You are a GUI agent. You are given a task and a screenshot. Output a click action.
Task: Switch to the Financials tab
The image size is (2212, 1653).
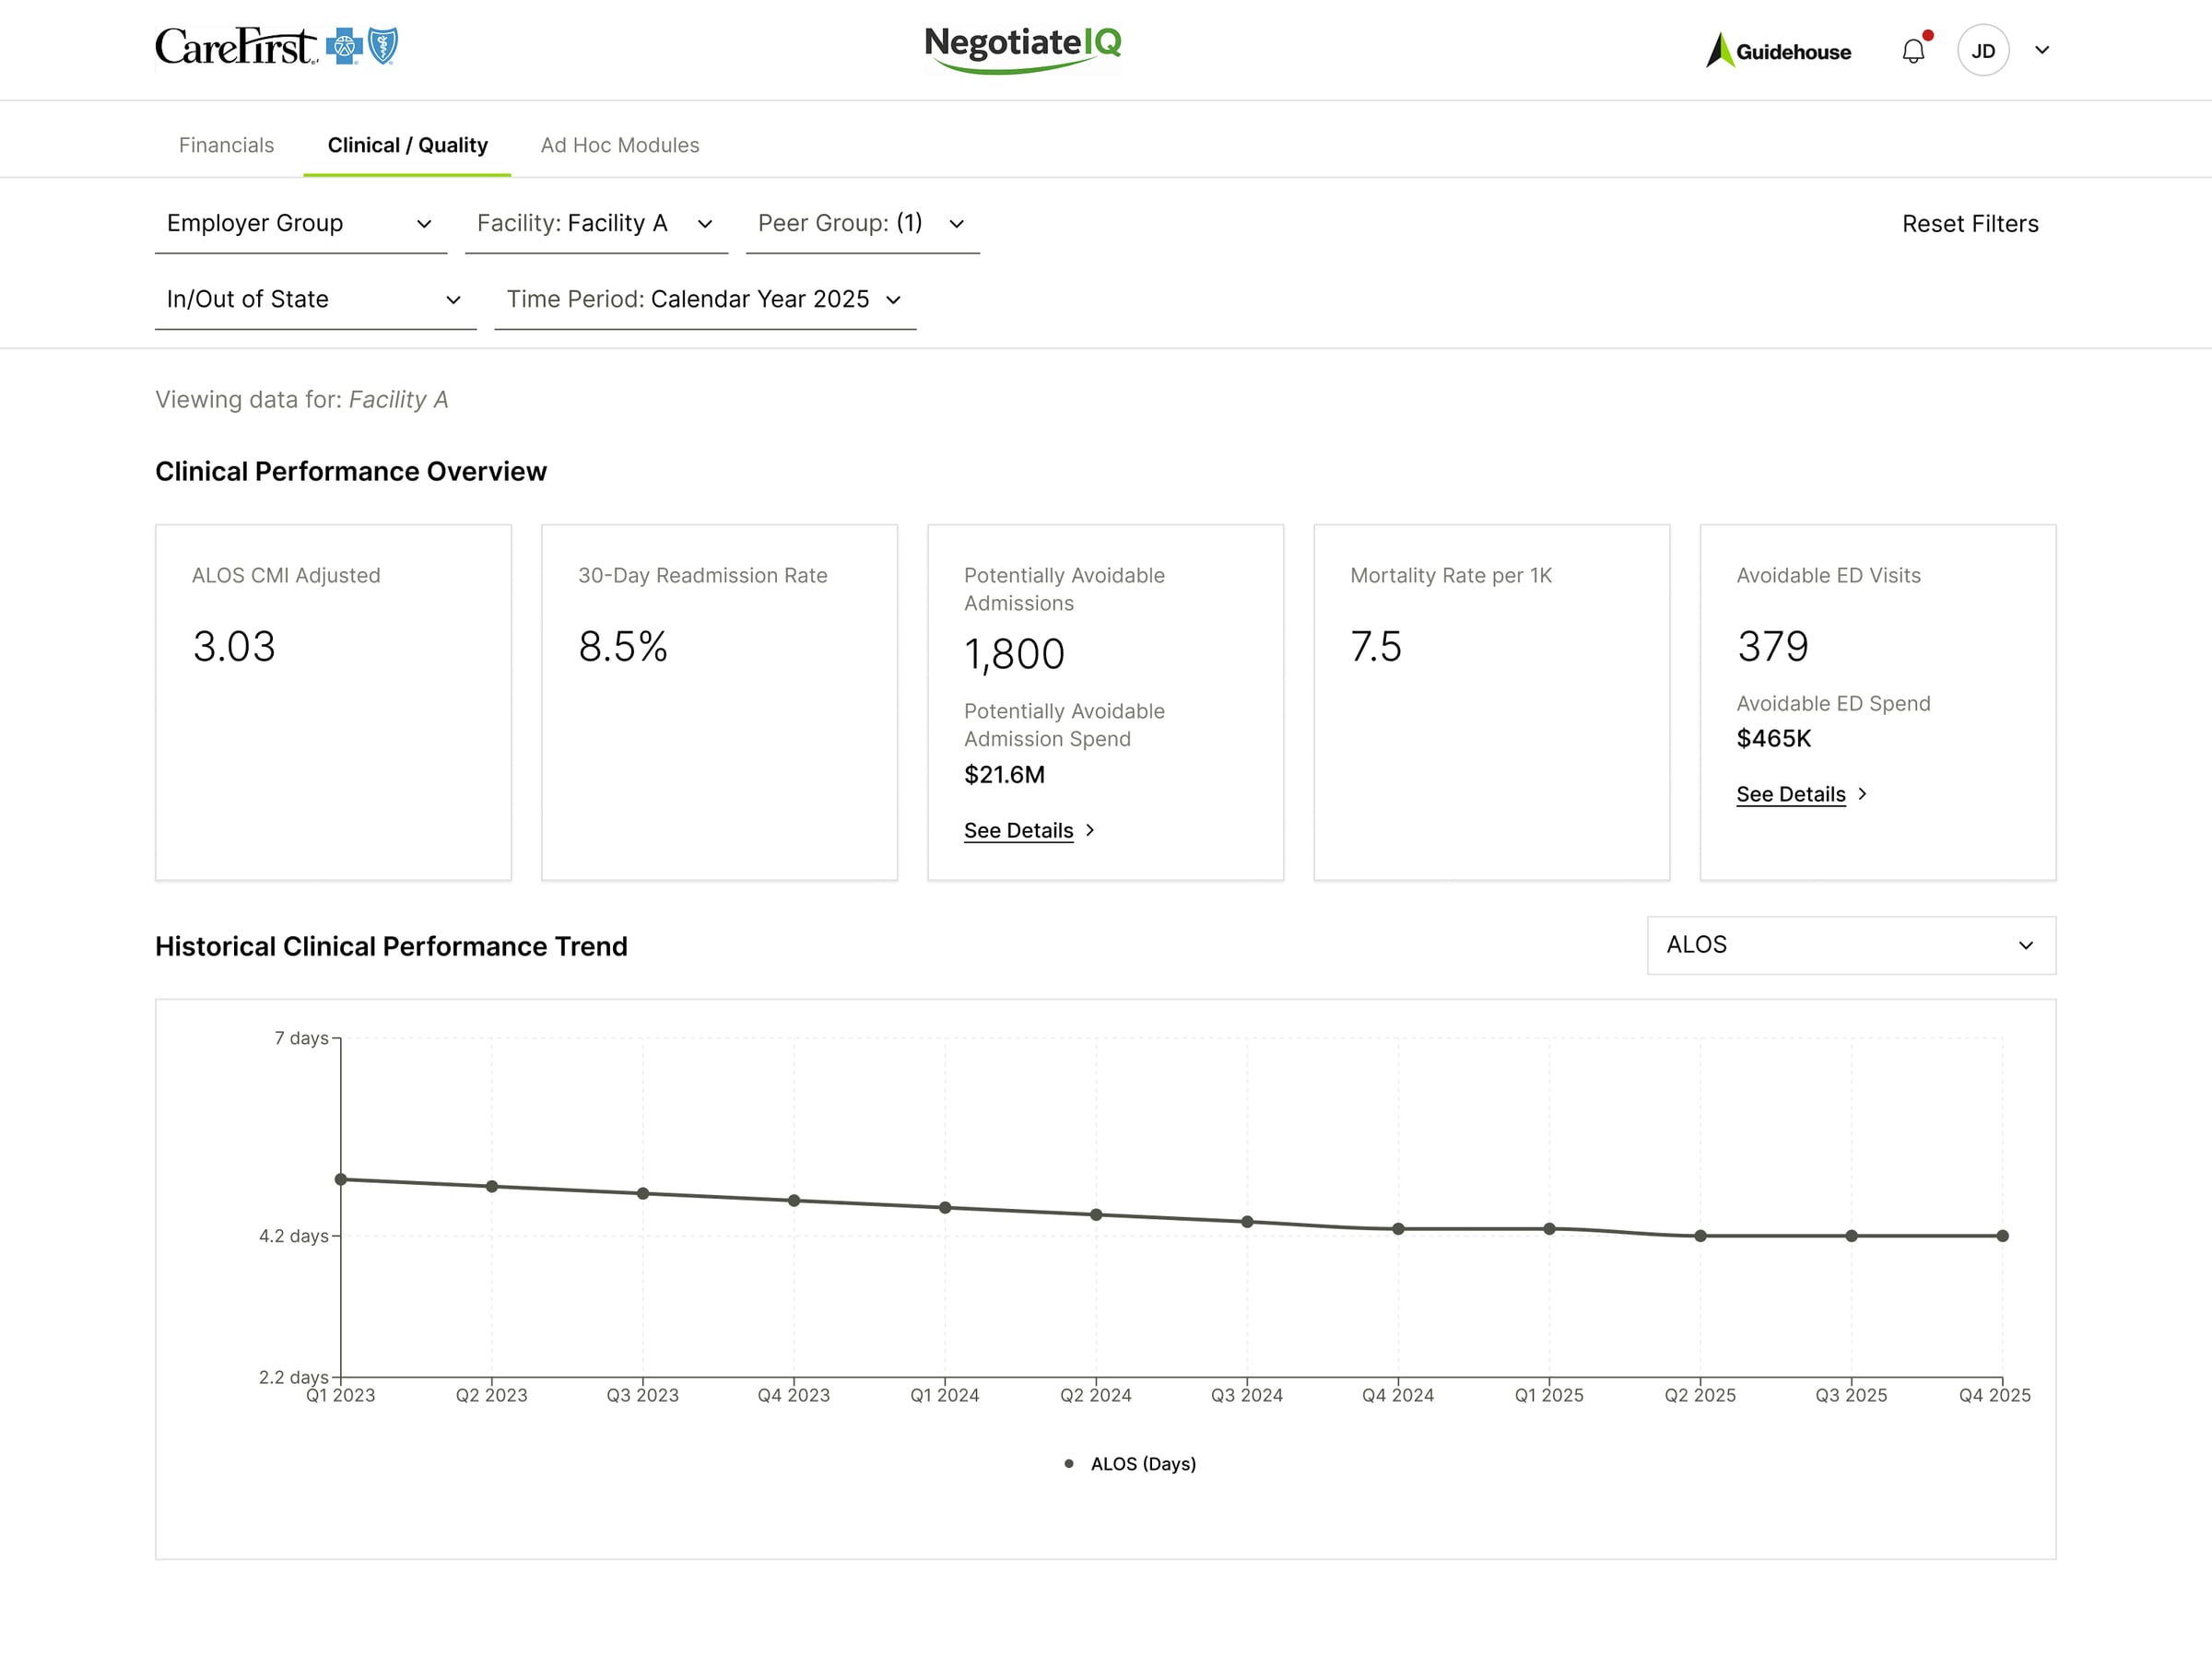pyautogui.click(x=226, y=145)
